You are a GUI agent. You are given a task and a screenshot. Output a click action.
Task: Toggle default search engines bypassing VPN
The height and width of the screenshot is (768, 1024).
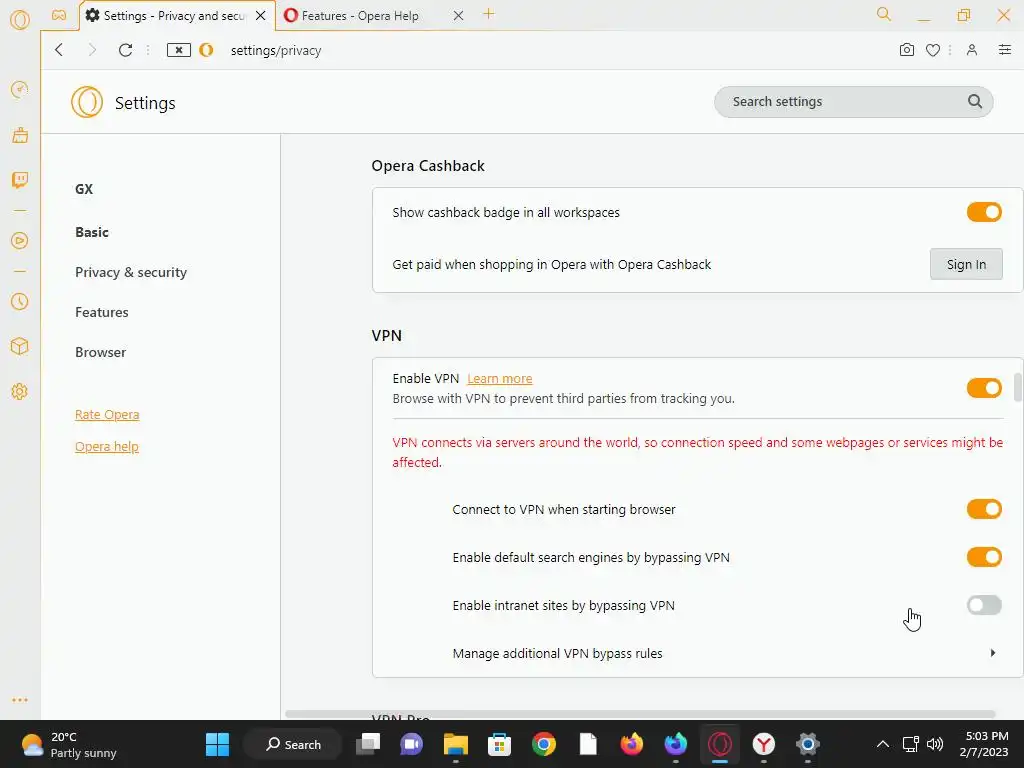pos(984,557)
